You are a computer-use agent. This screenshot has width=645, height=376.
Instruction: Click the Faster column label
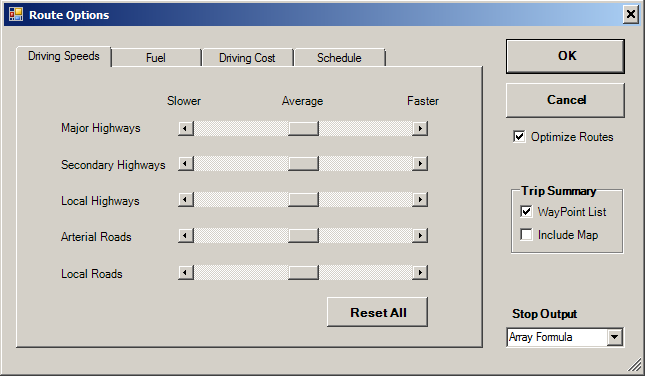click(x=423, y=101)
